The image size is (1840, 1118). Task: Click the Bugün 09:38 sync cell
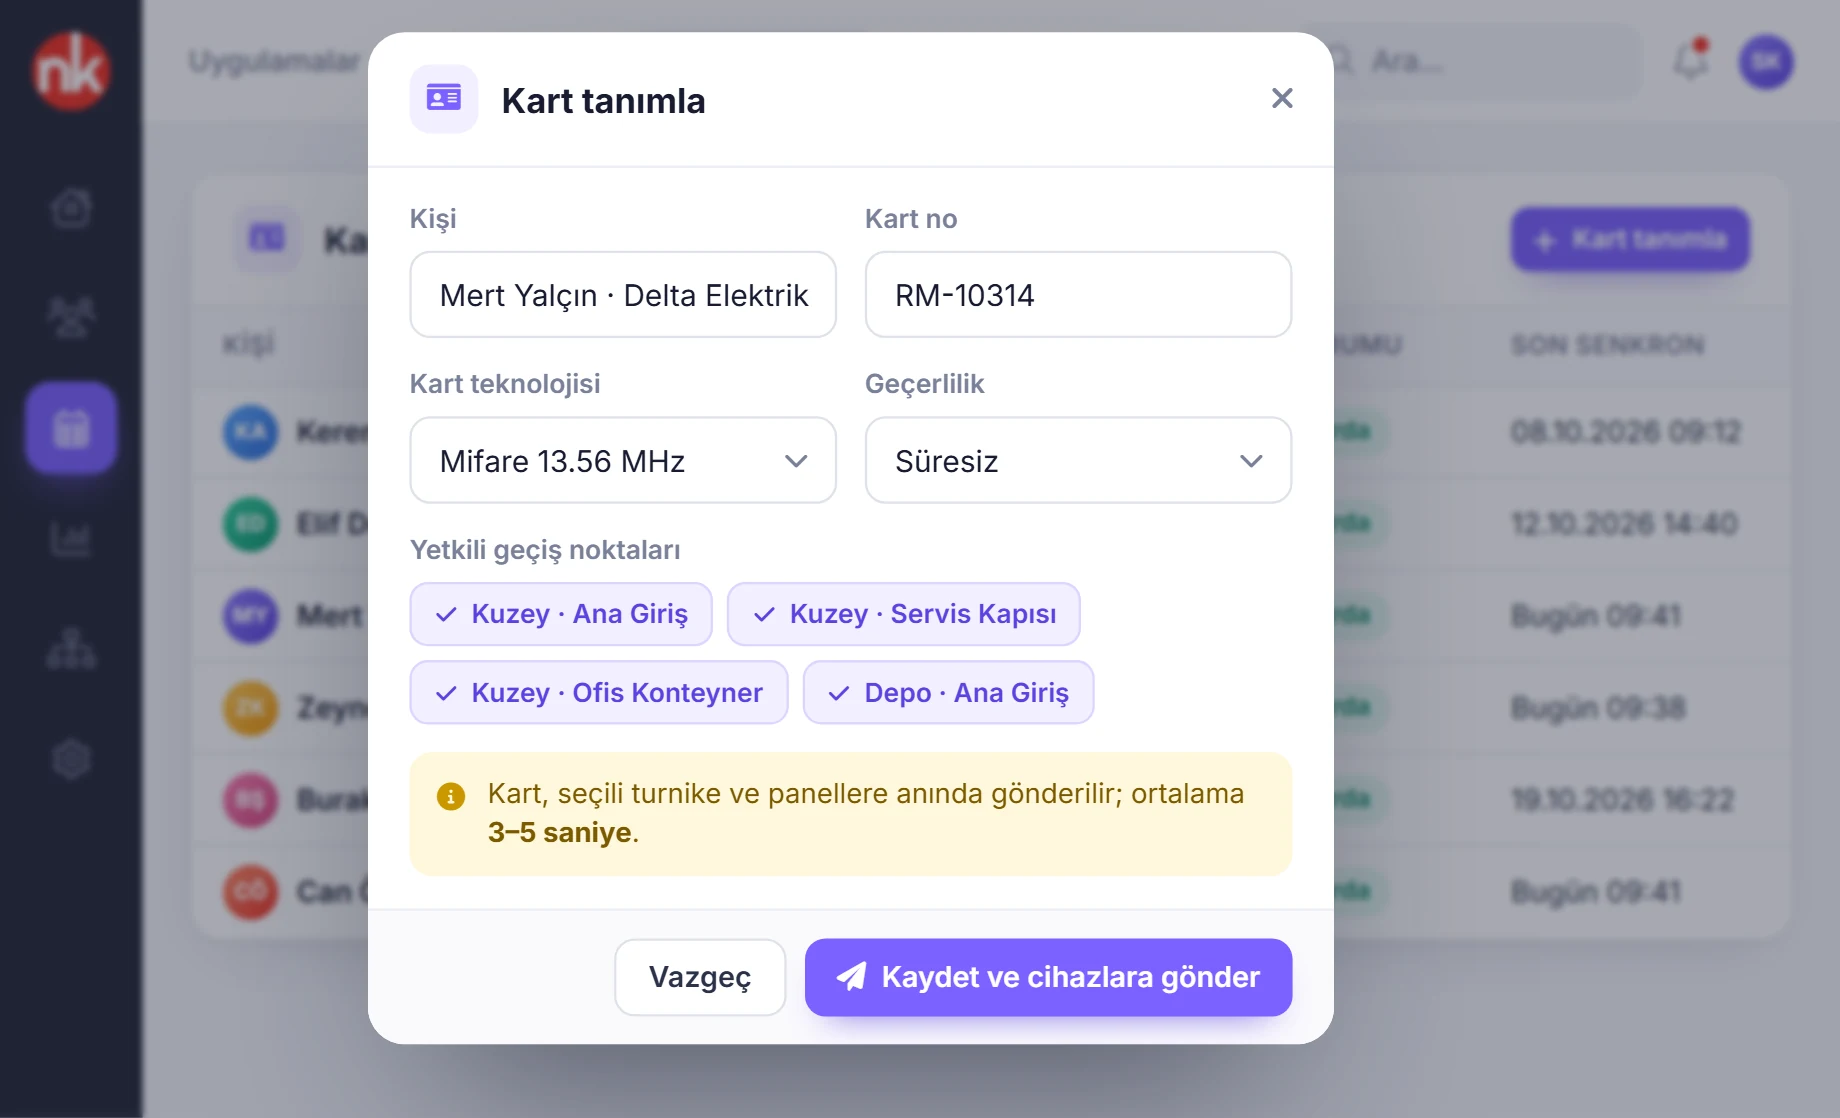[1598, 708]
